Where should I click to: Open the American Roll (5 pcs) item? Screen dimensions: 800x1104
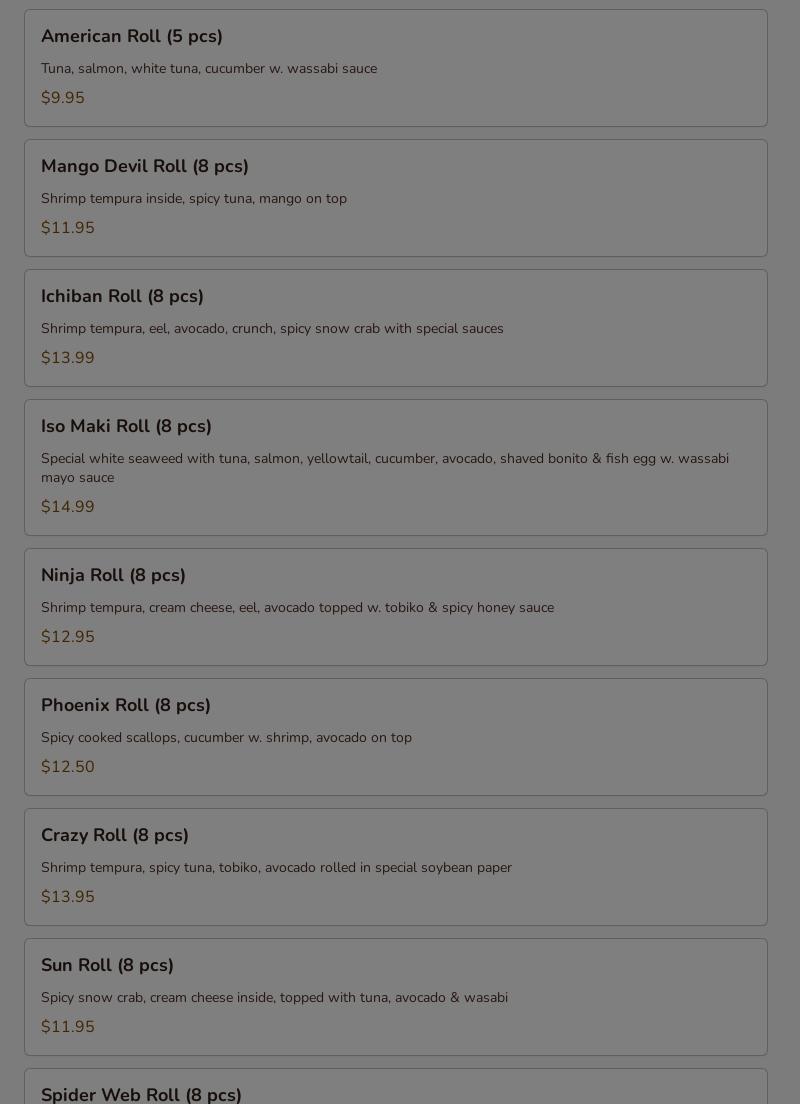click(396, 68)
